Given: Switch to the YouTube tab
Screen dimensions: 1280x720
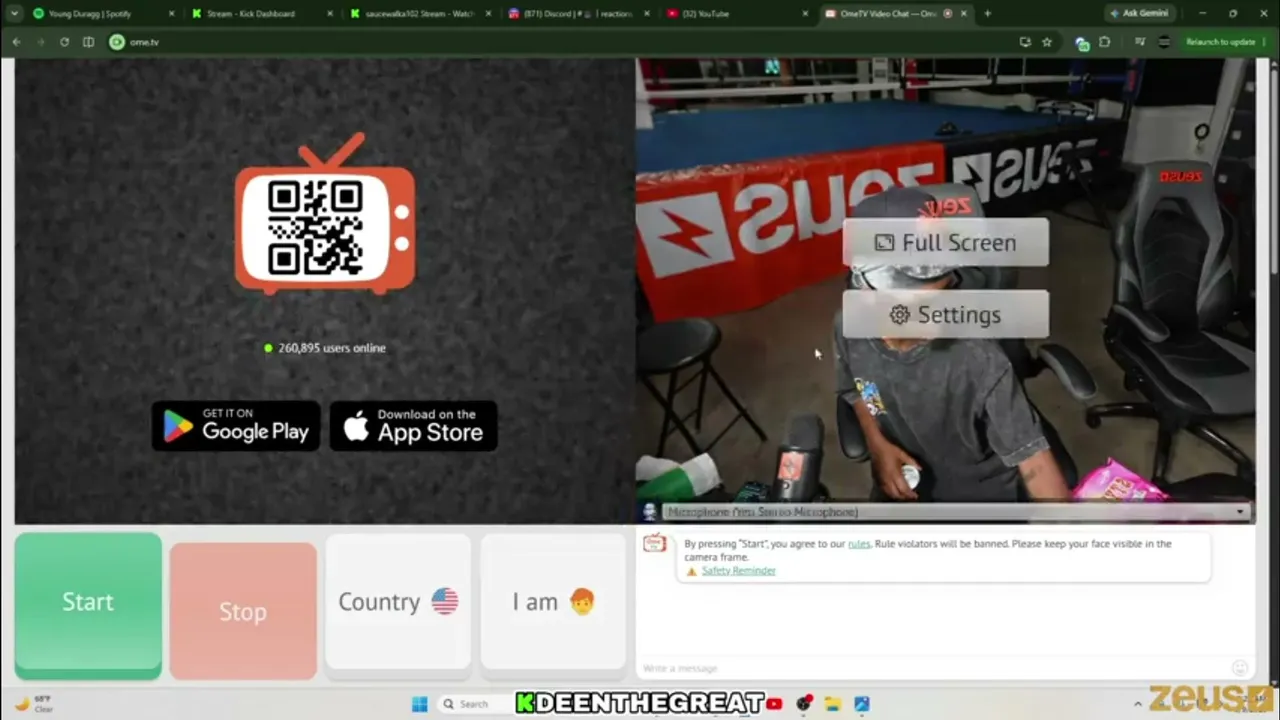Looking at the screenshot, I should point(735,14).
